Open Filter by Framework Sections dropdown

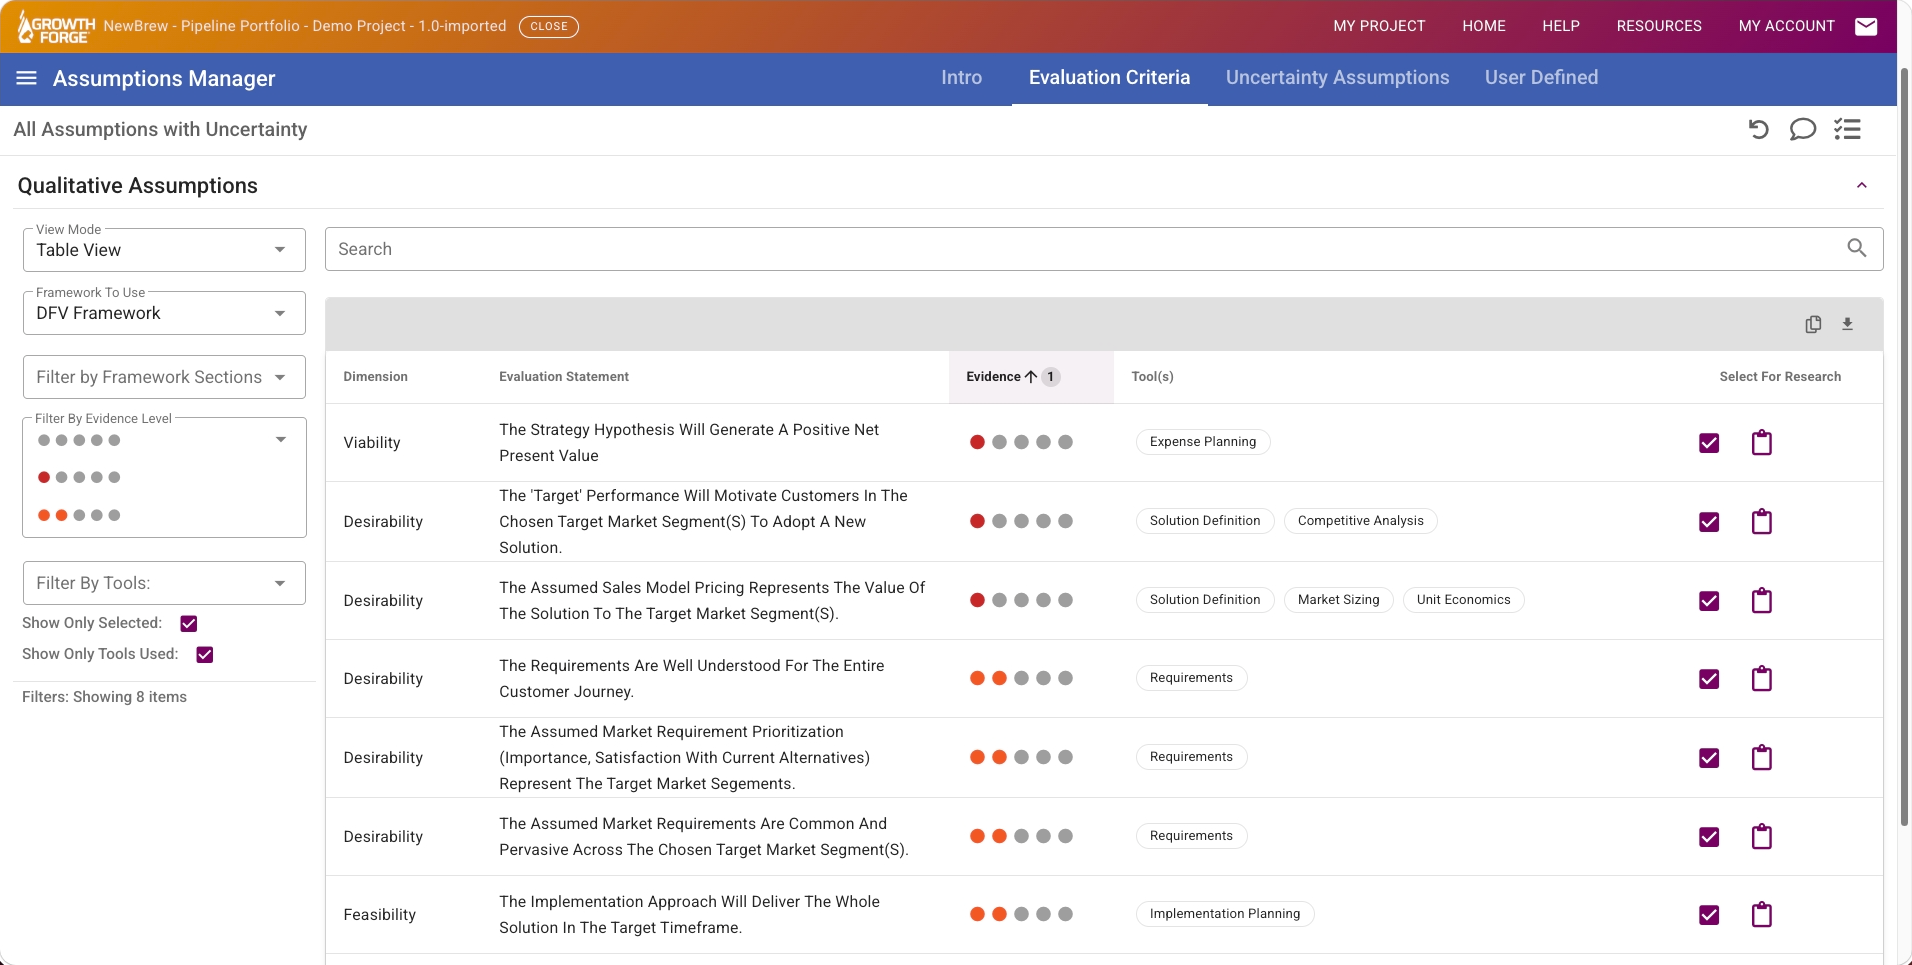click(x=164, y=377)
